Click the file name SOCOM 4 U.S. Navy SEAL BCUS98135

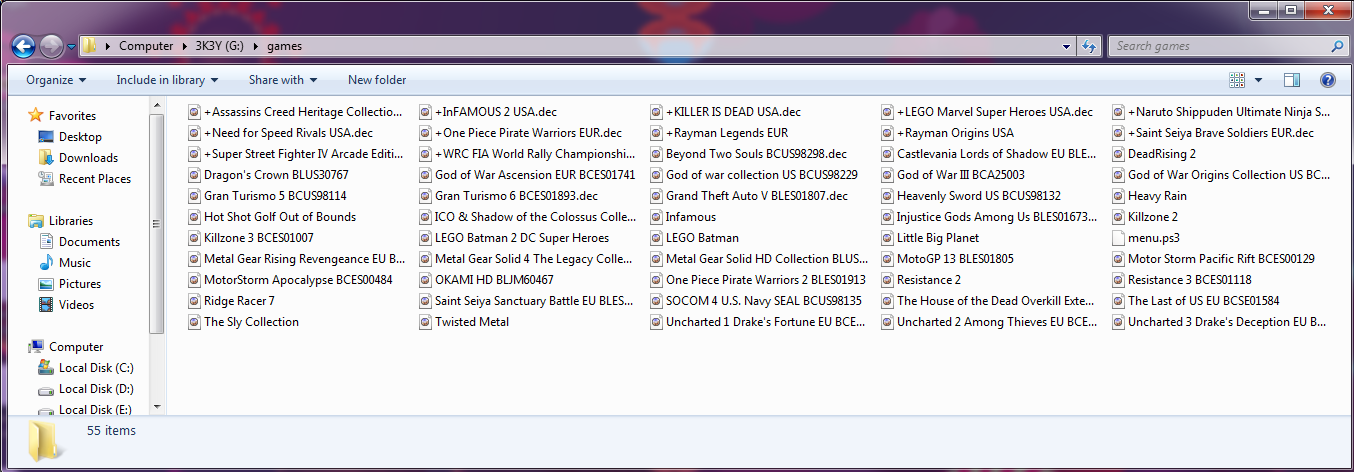point(764,301)
